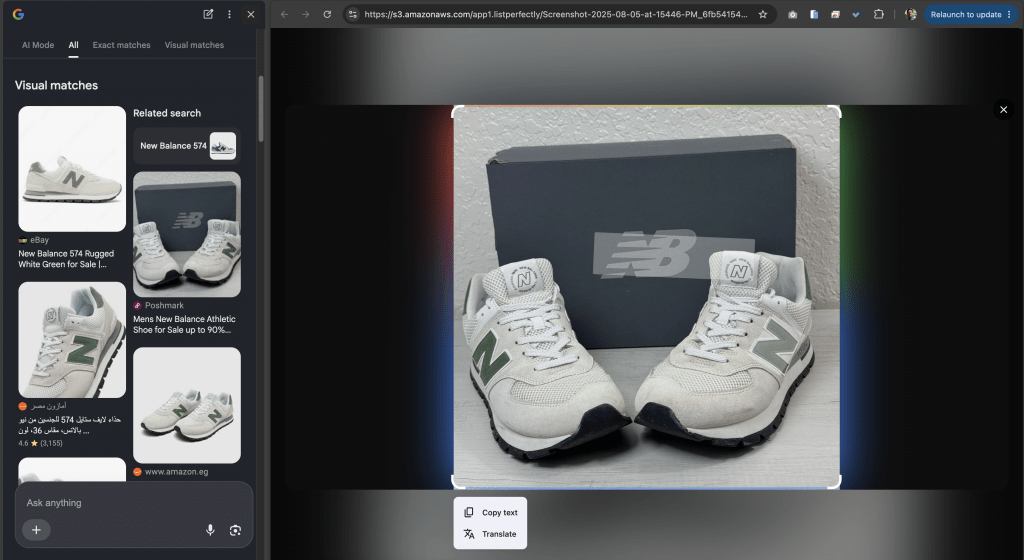The image size is (1024, 560).
Task: Click the top-left Lens selection corner handle
Action: pos(457,111)
